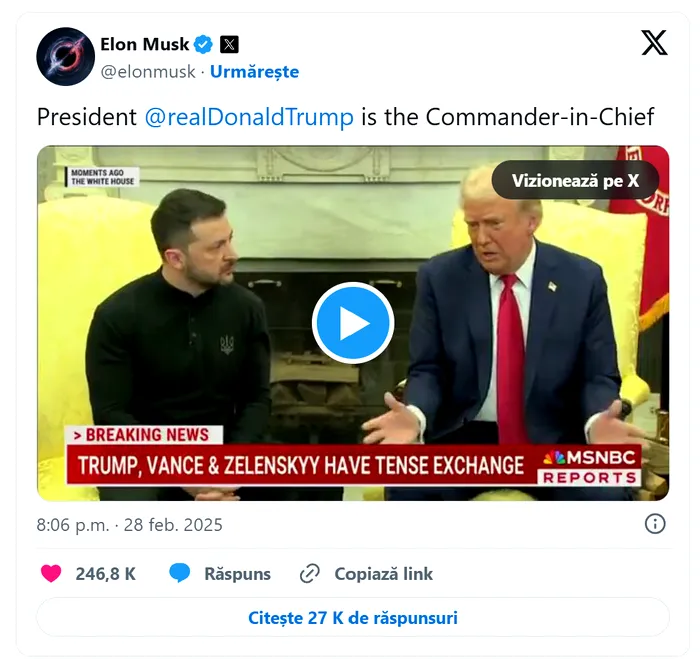
Task: Click the @elonmusk handle
Action: 148,71
